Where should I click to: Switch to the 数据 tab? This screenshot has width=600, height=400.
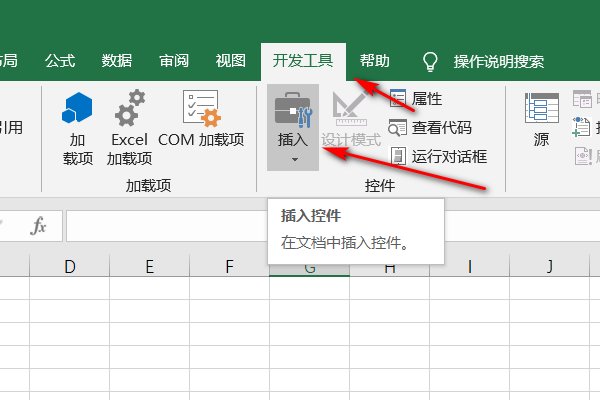pyautogui.click(x=117, y=61)
